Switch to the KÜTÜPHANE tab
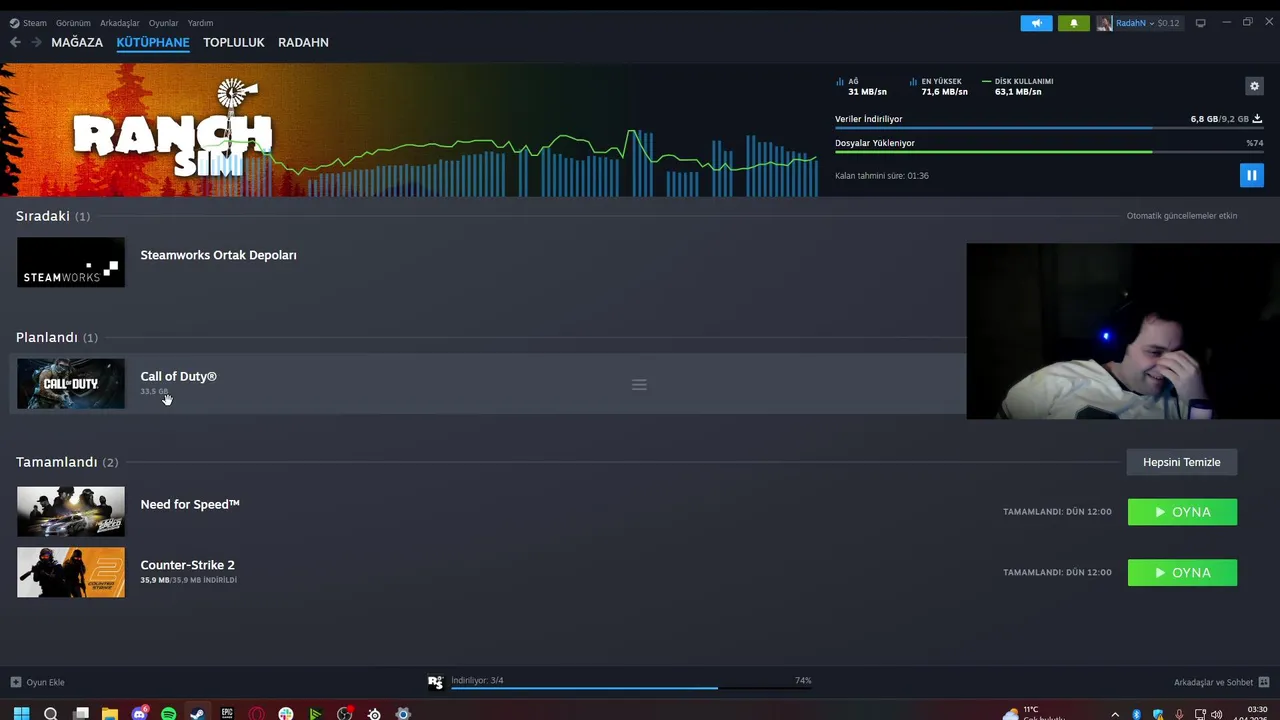 153,42
